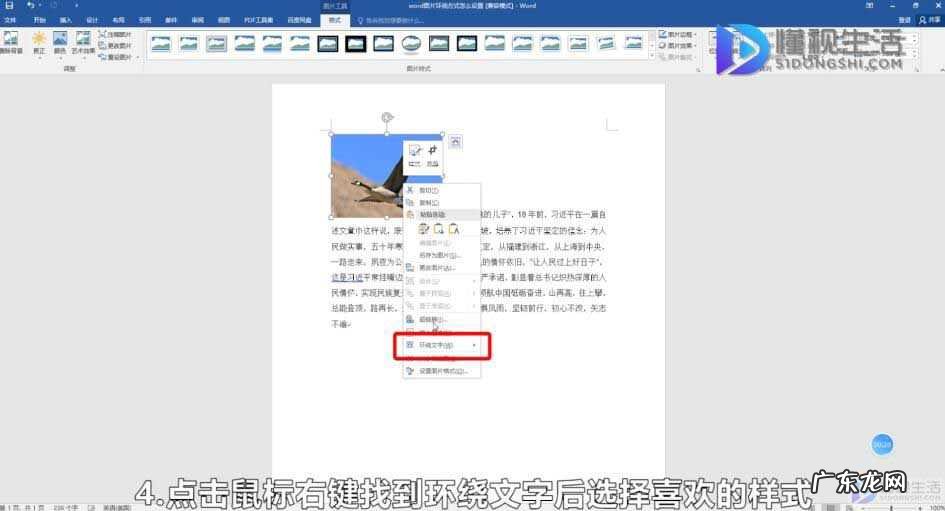The width and height of the screenshot is (945, 511).
Task: Click the Style button on the mini toolbar
Action: click(415, 155)
